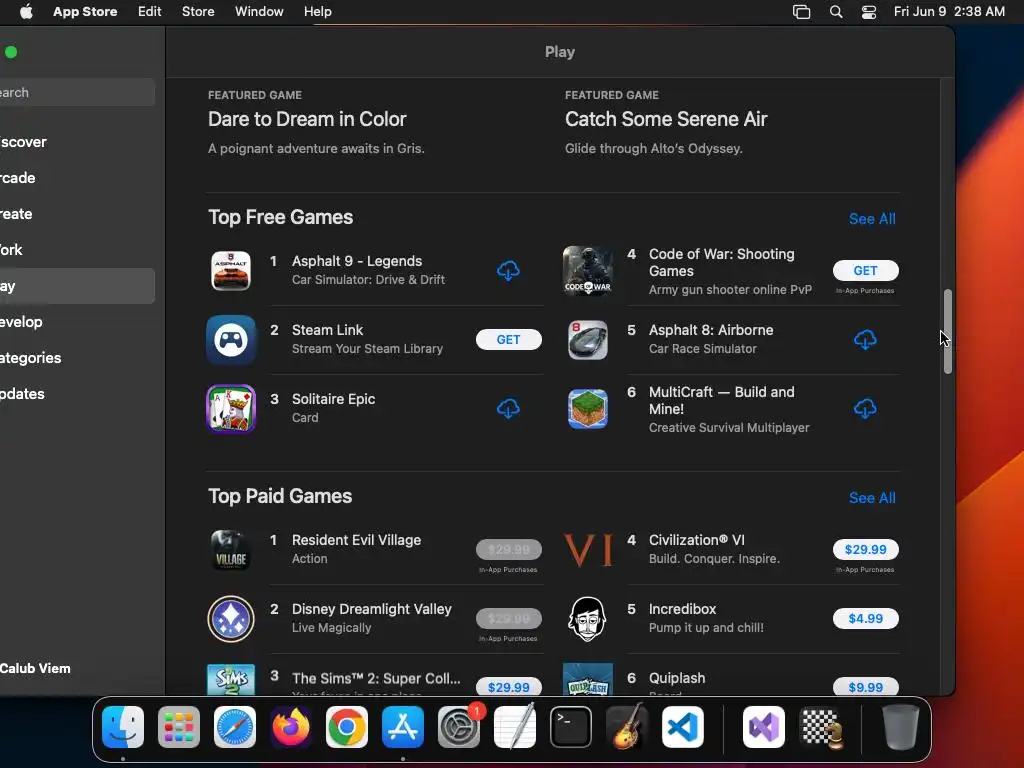See All Top Paid Games
The height and width of the screenshot is (768, 1024).
click(x=872, y=498)
